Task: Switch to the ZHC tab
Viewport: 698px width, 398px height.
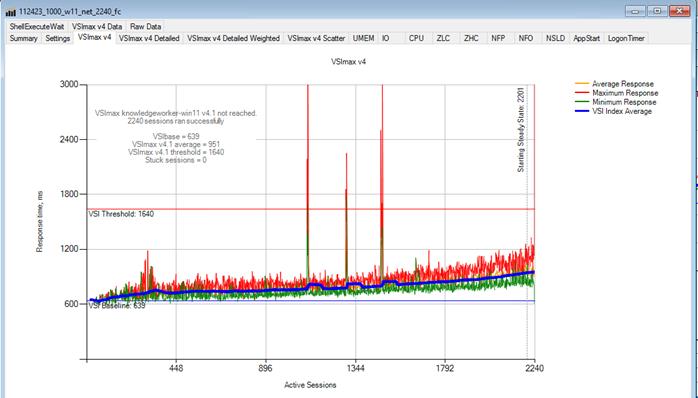Action: [471, 38]
